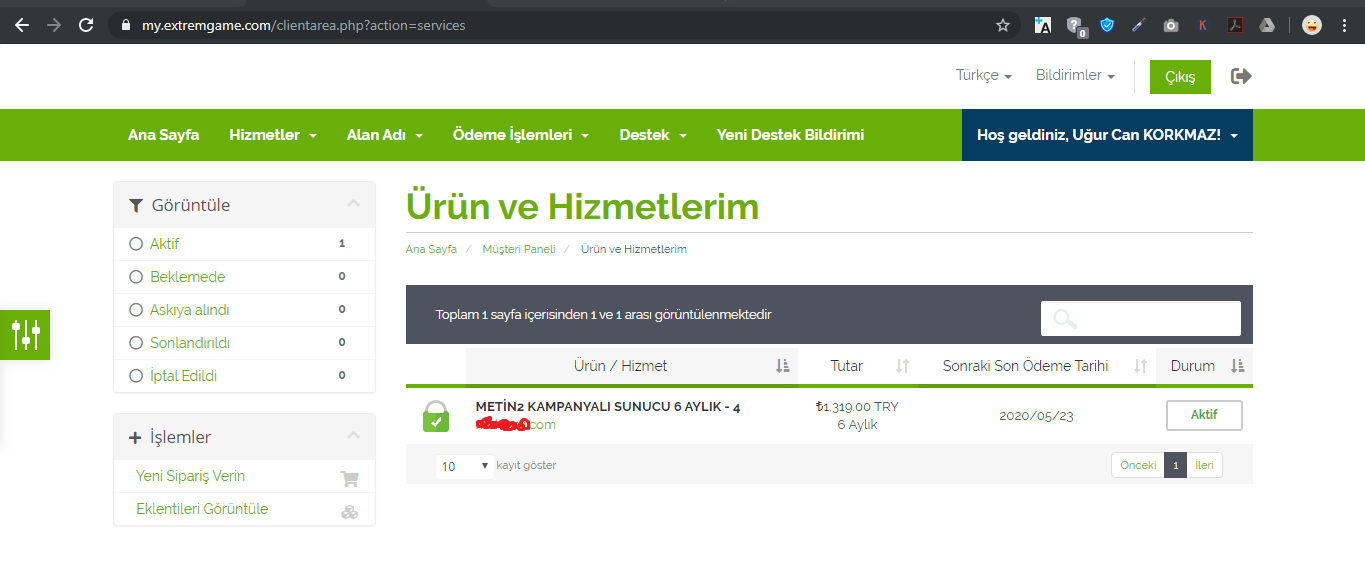Sort by Ürün / Hizmet column
Image resolution: width=1365 pixels, height=568 pixels.
point(632,366)
